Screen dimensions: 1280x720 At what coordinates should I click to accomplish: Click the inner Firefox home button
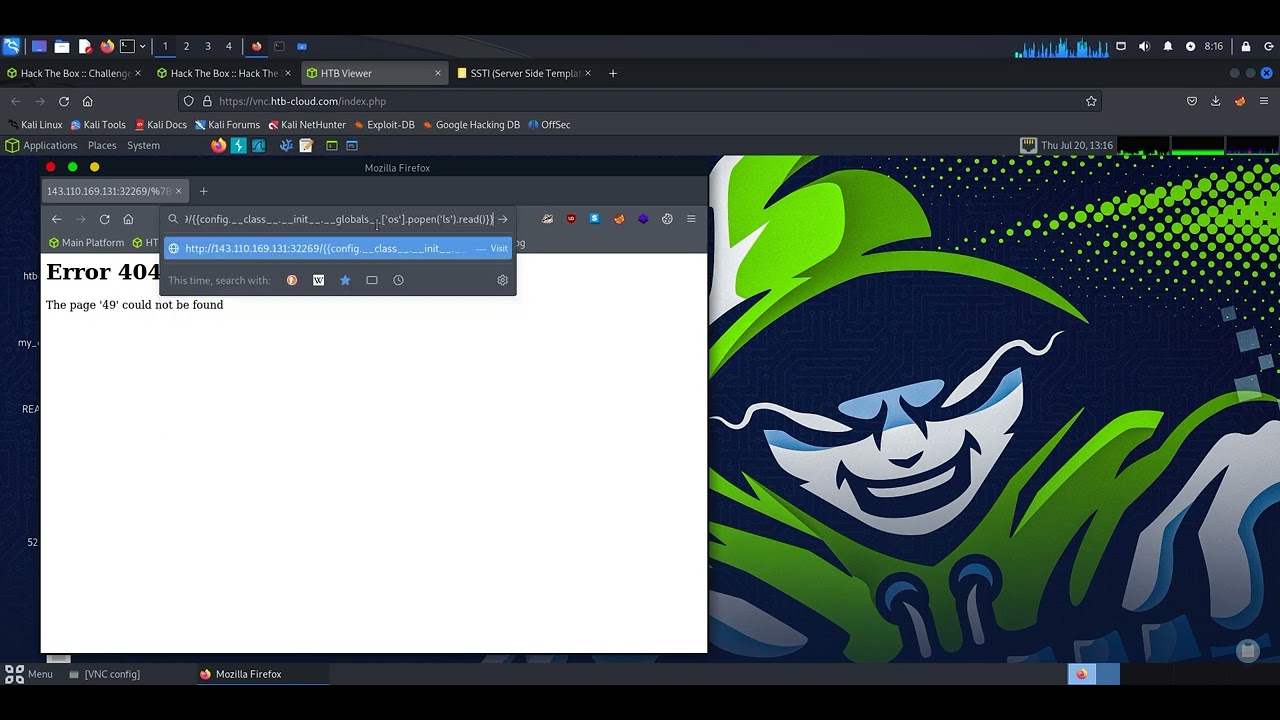128,219
